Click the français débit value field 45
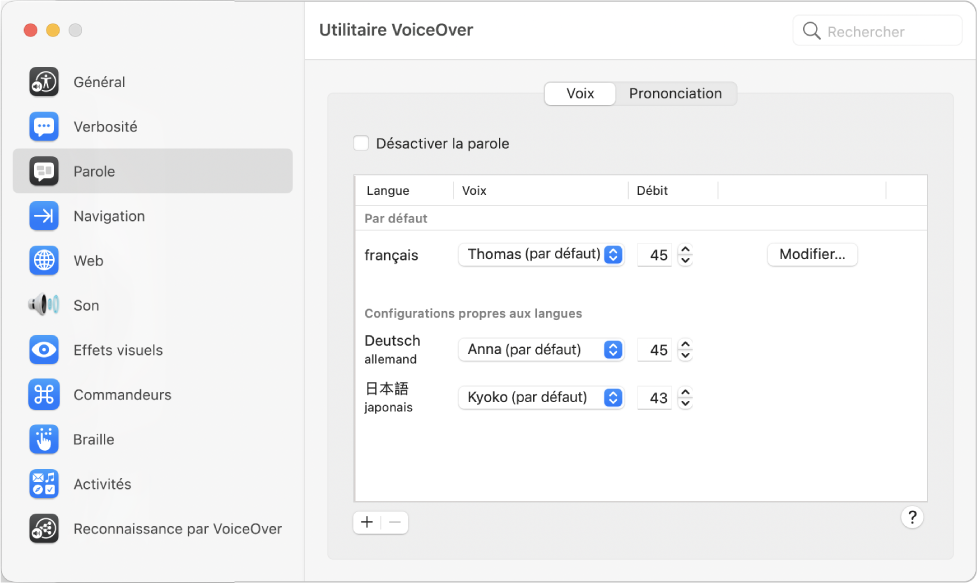979x583 pixels. [x=654, y=255]
